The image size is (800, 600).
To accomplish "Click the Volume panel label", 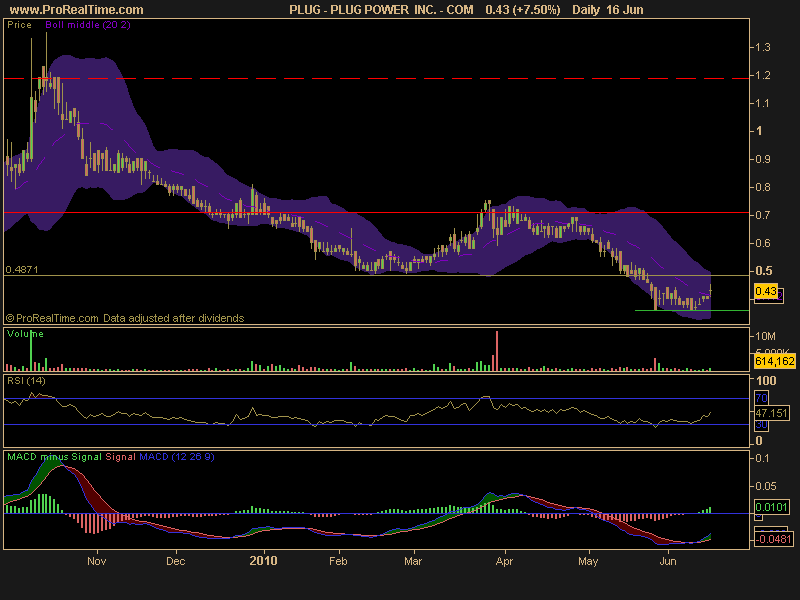I will 25,334.
